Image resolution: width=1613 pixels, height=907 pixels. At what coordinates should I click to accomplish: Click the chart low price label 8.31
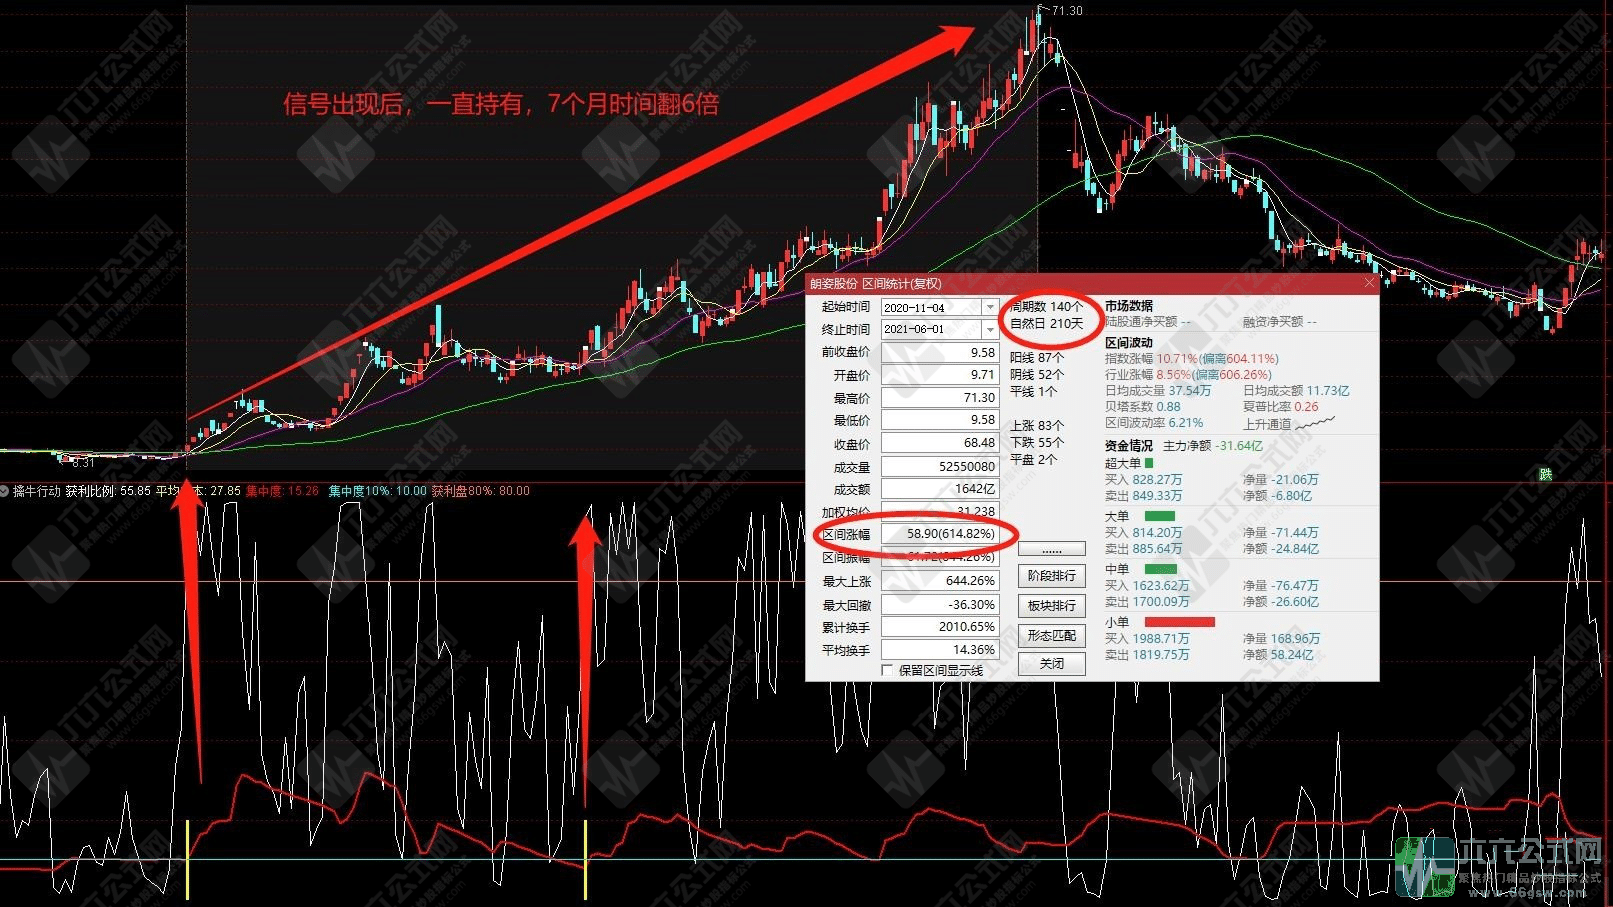point(83,463)
